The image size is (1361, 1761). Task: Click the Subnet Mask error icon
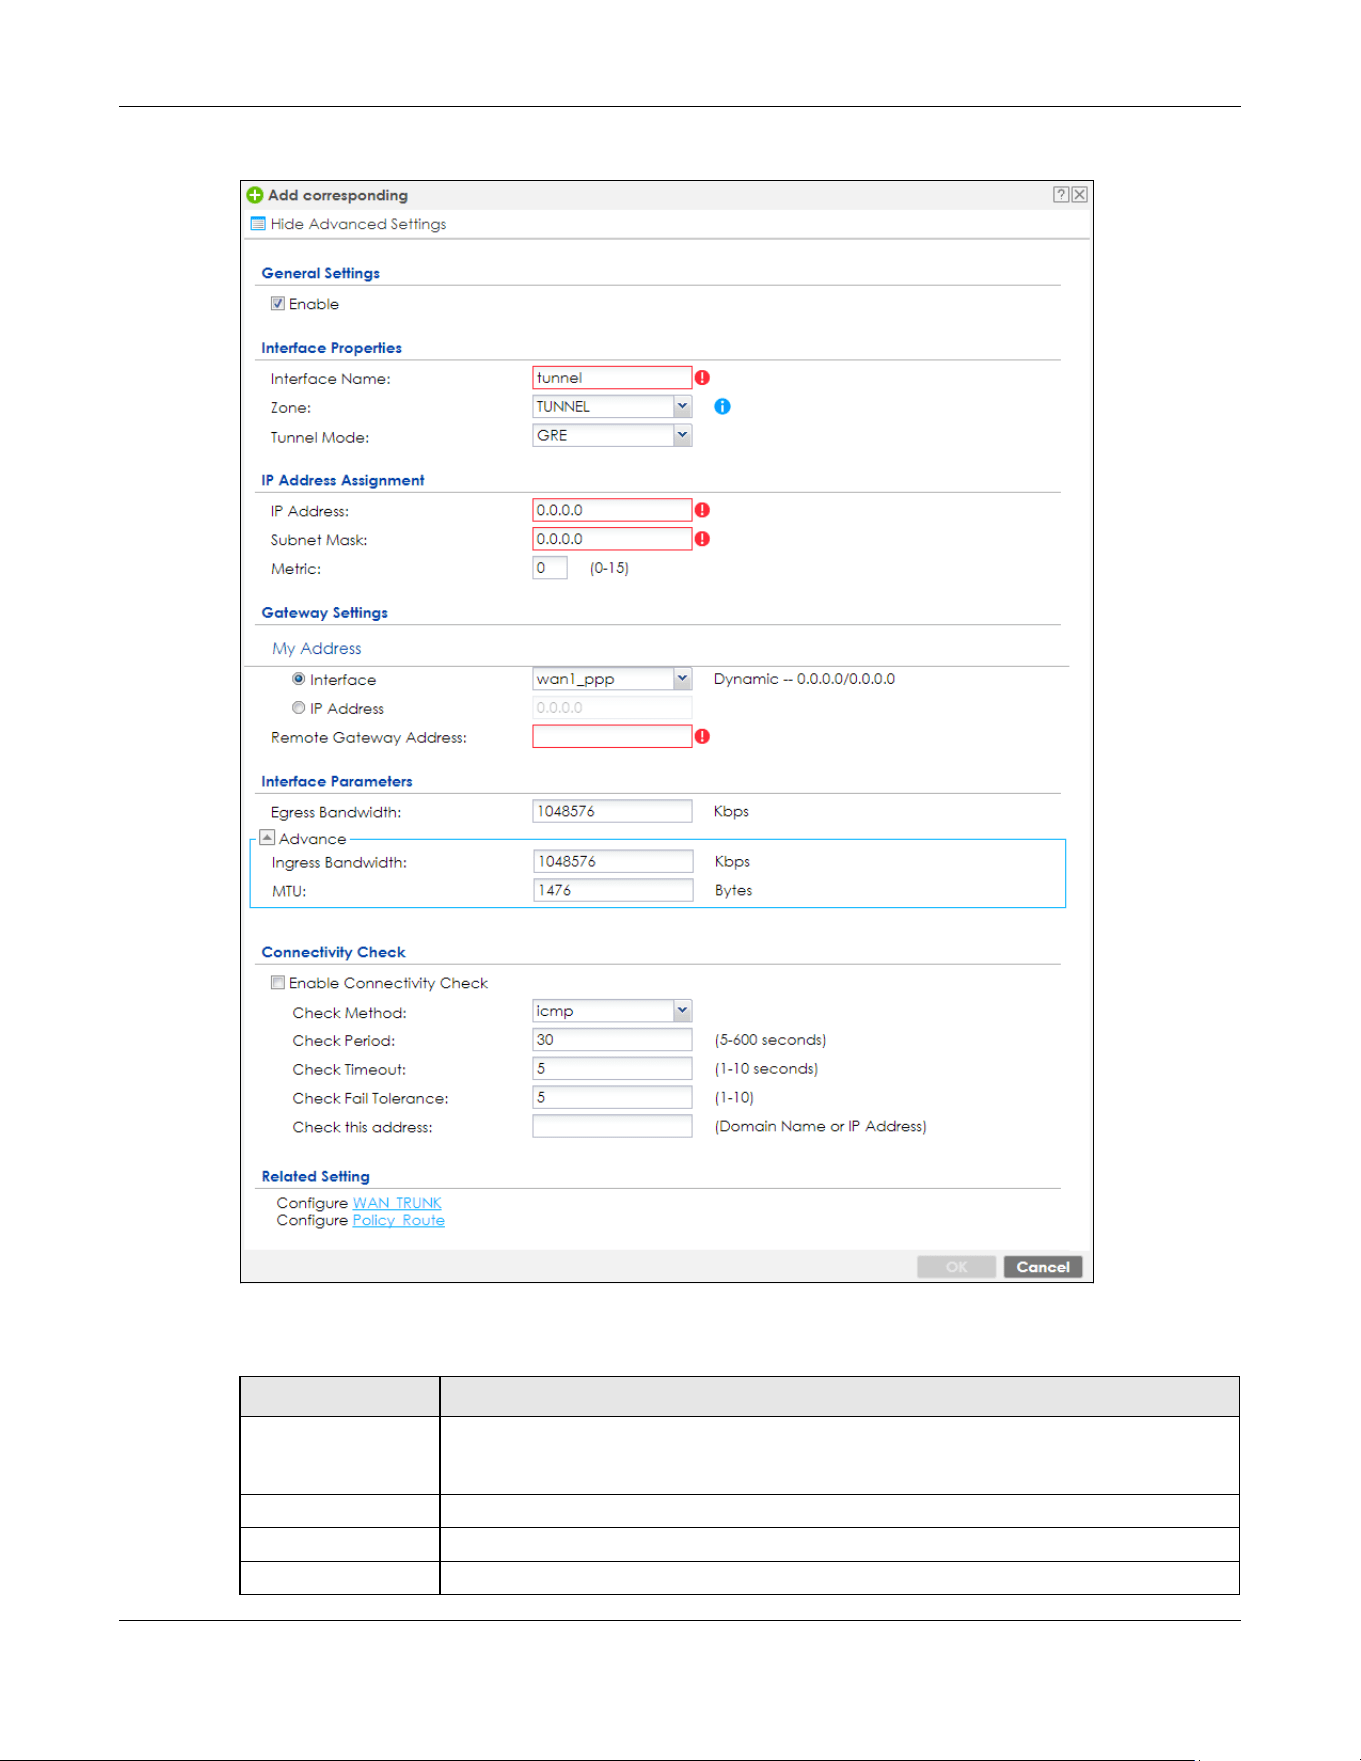tap(702, 539)
